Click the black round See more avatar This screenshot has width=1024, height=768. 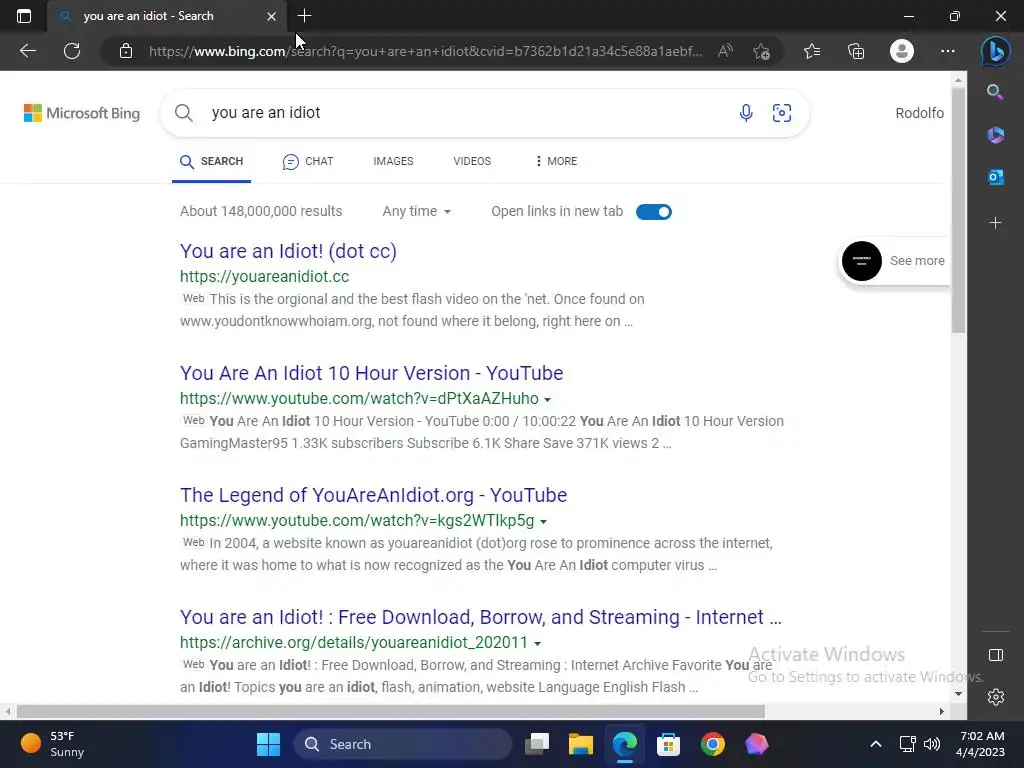(861, 261)
